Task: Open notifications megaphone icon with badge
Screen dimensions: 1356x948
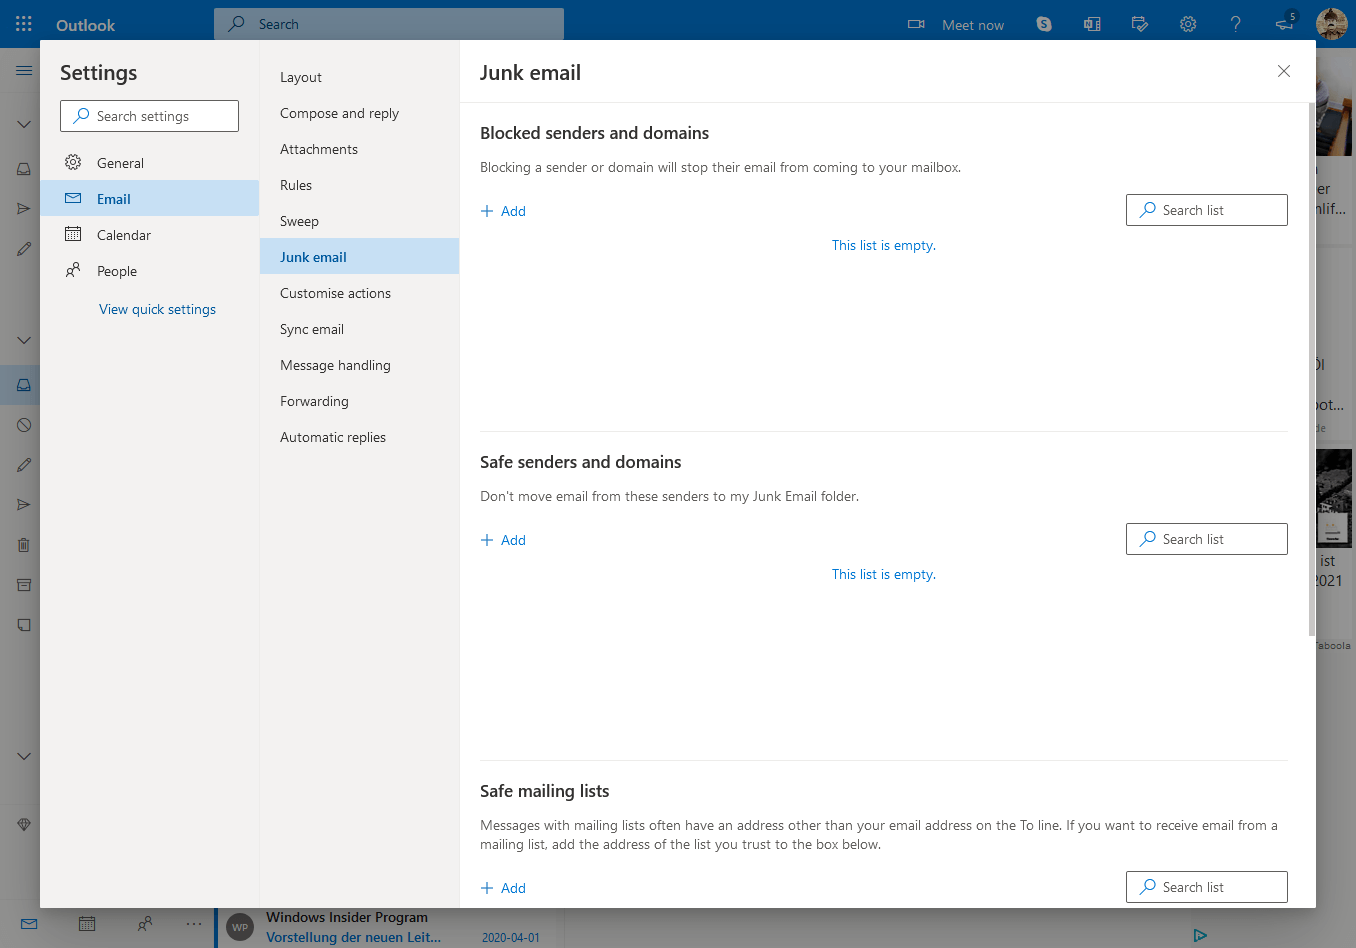Action: tap(1285, 24)
